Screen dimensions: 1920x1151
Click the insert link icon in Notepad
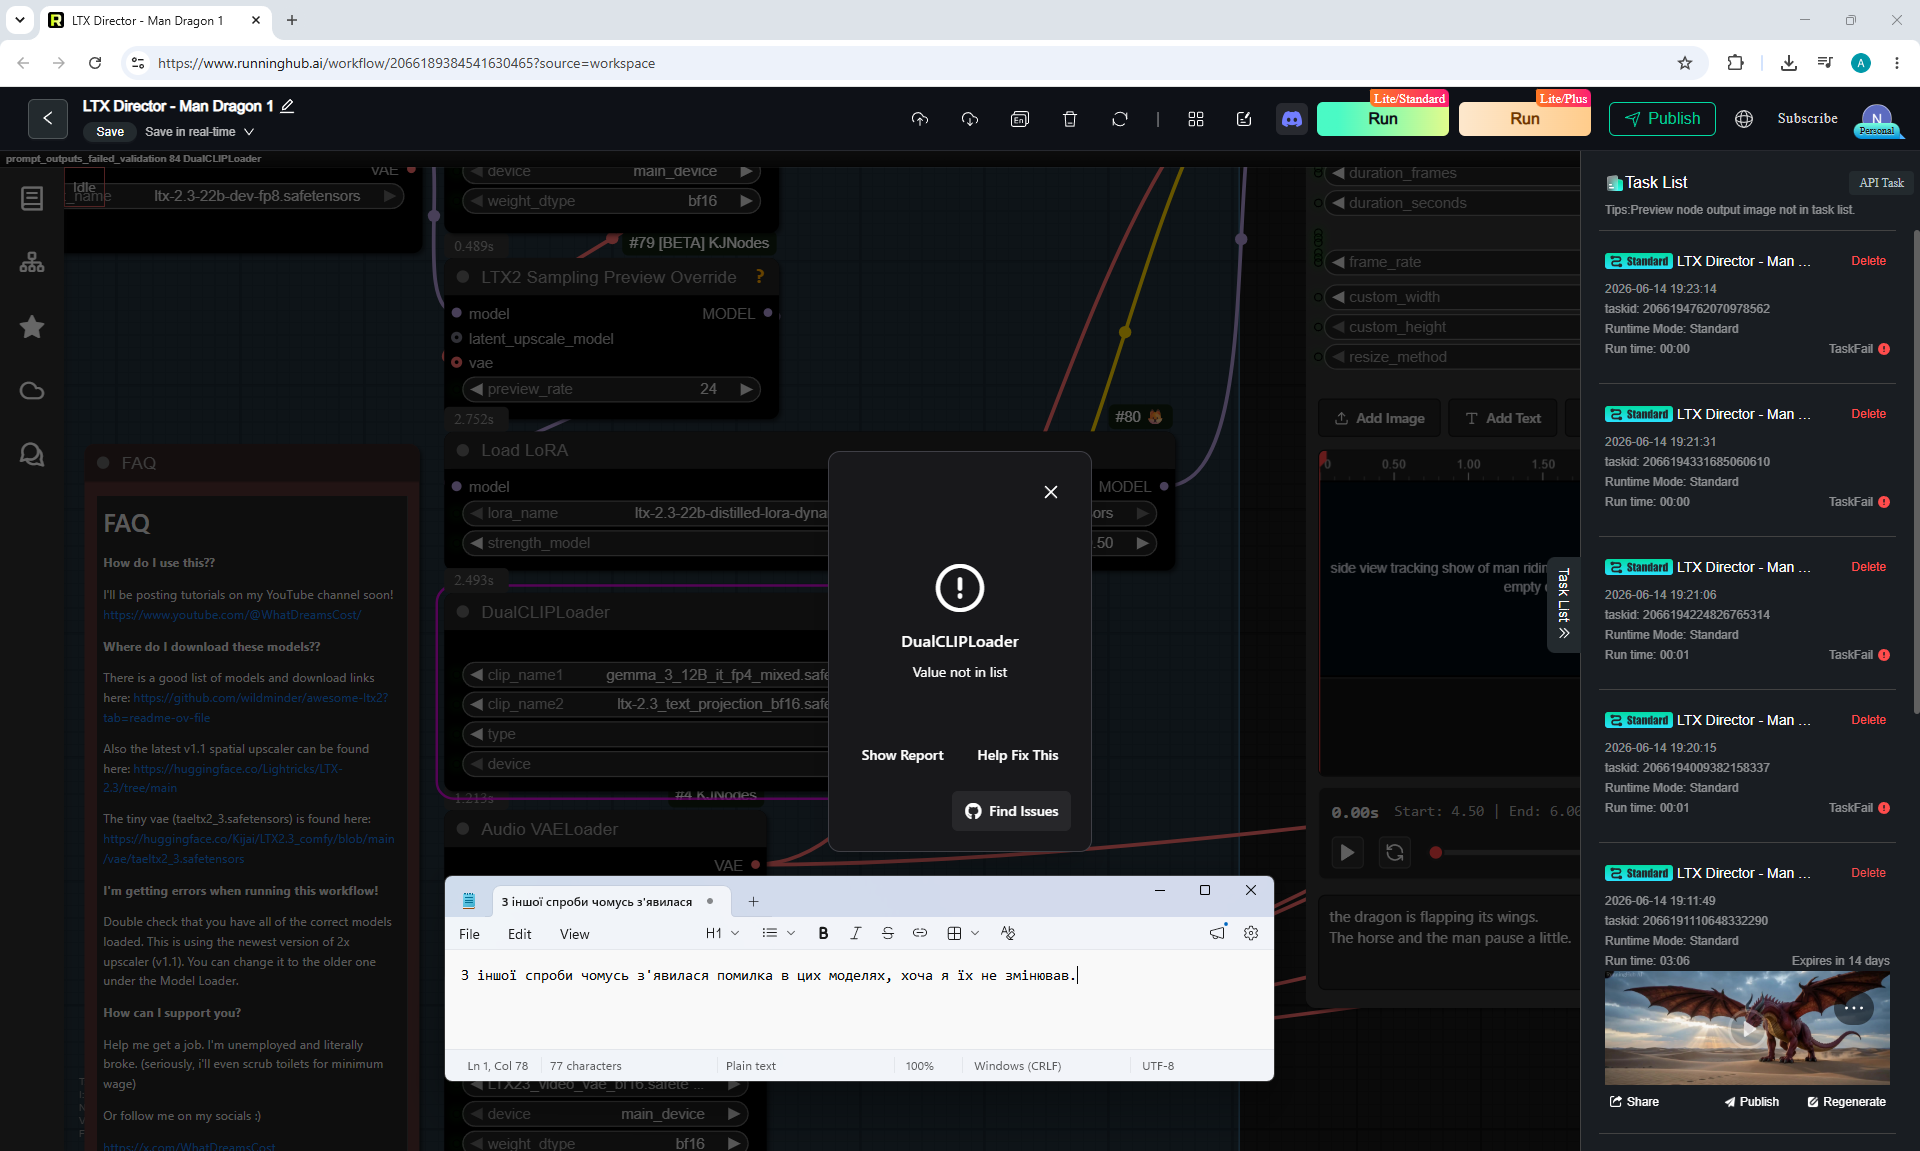(x=920, y=933)
